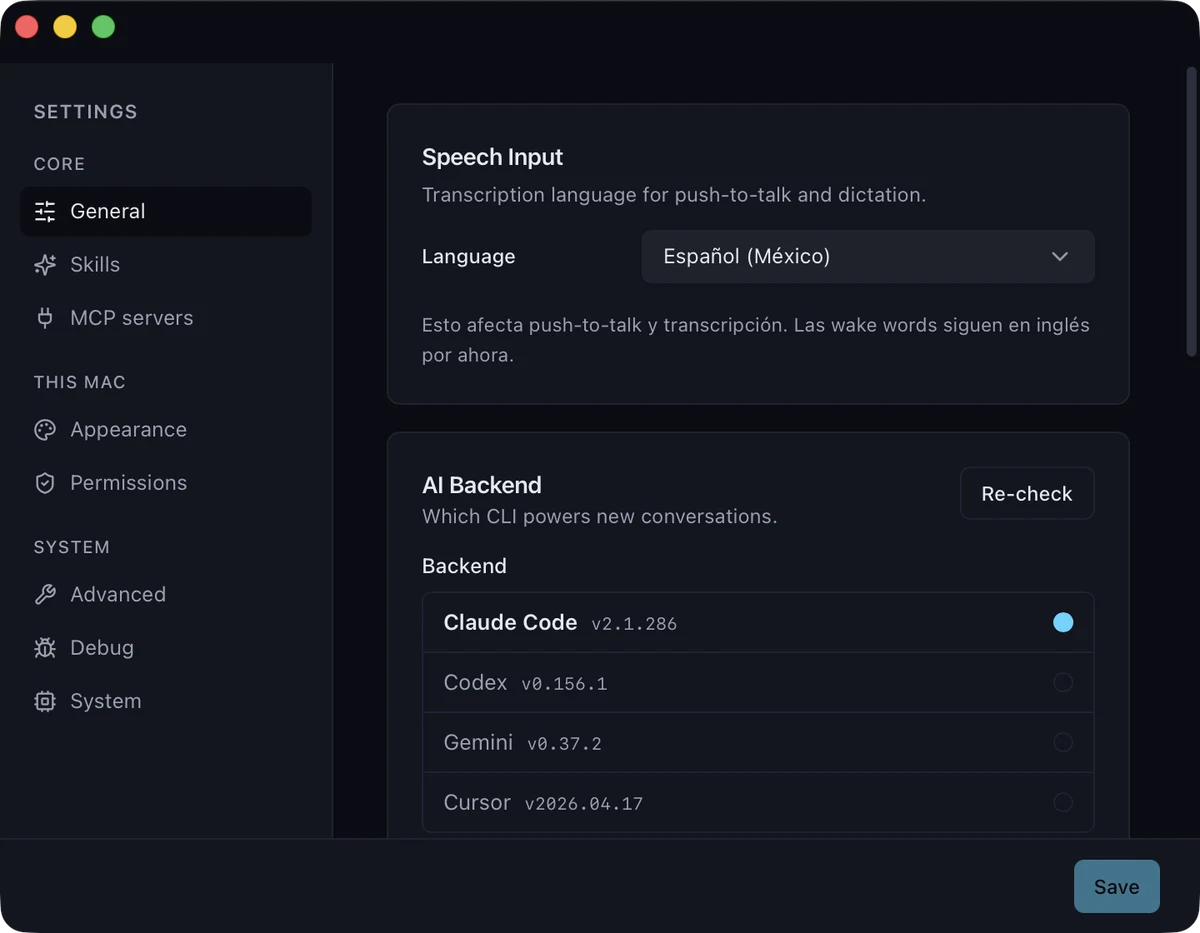The image size is (1200, 933).
Task: Click the Language dropdown chevron arrow
Action: tap(1060, 257)
